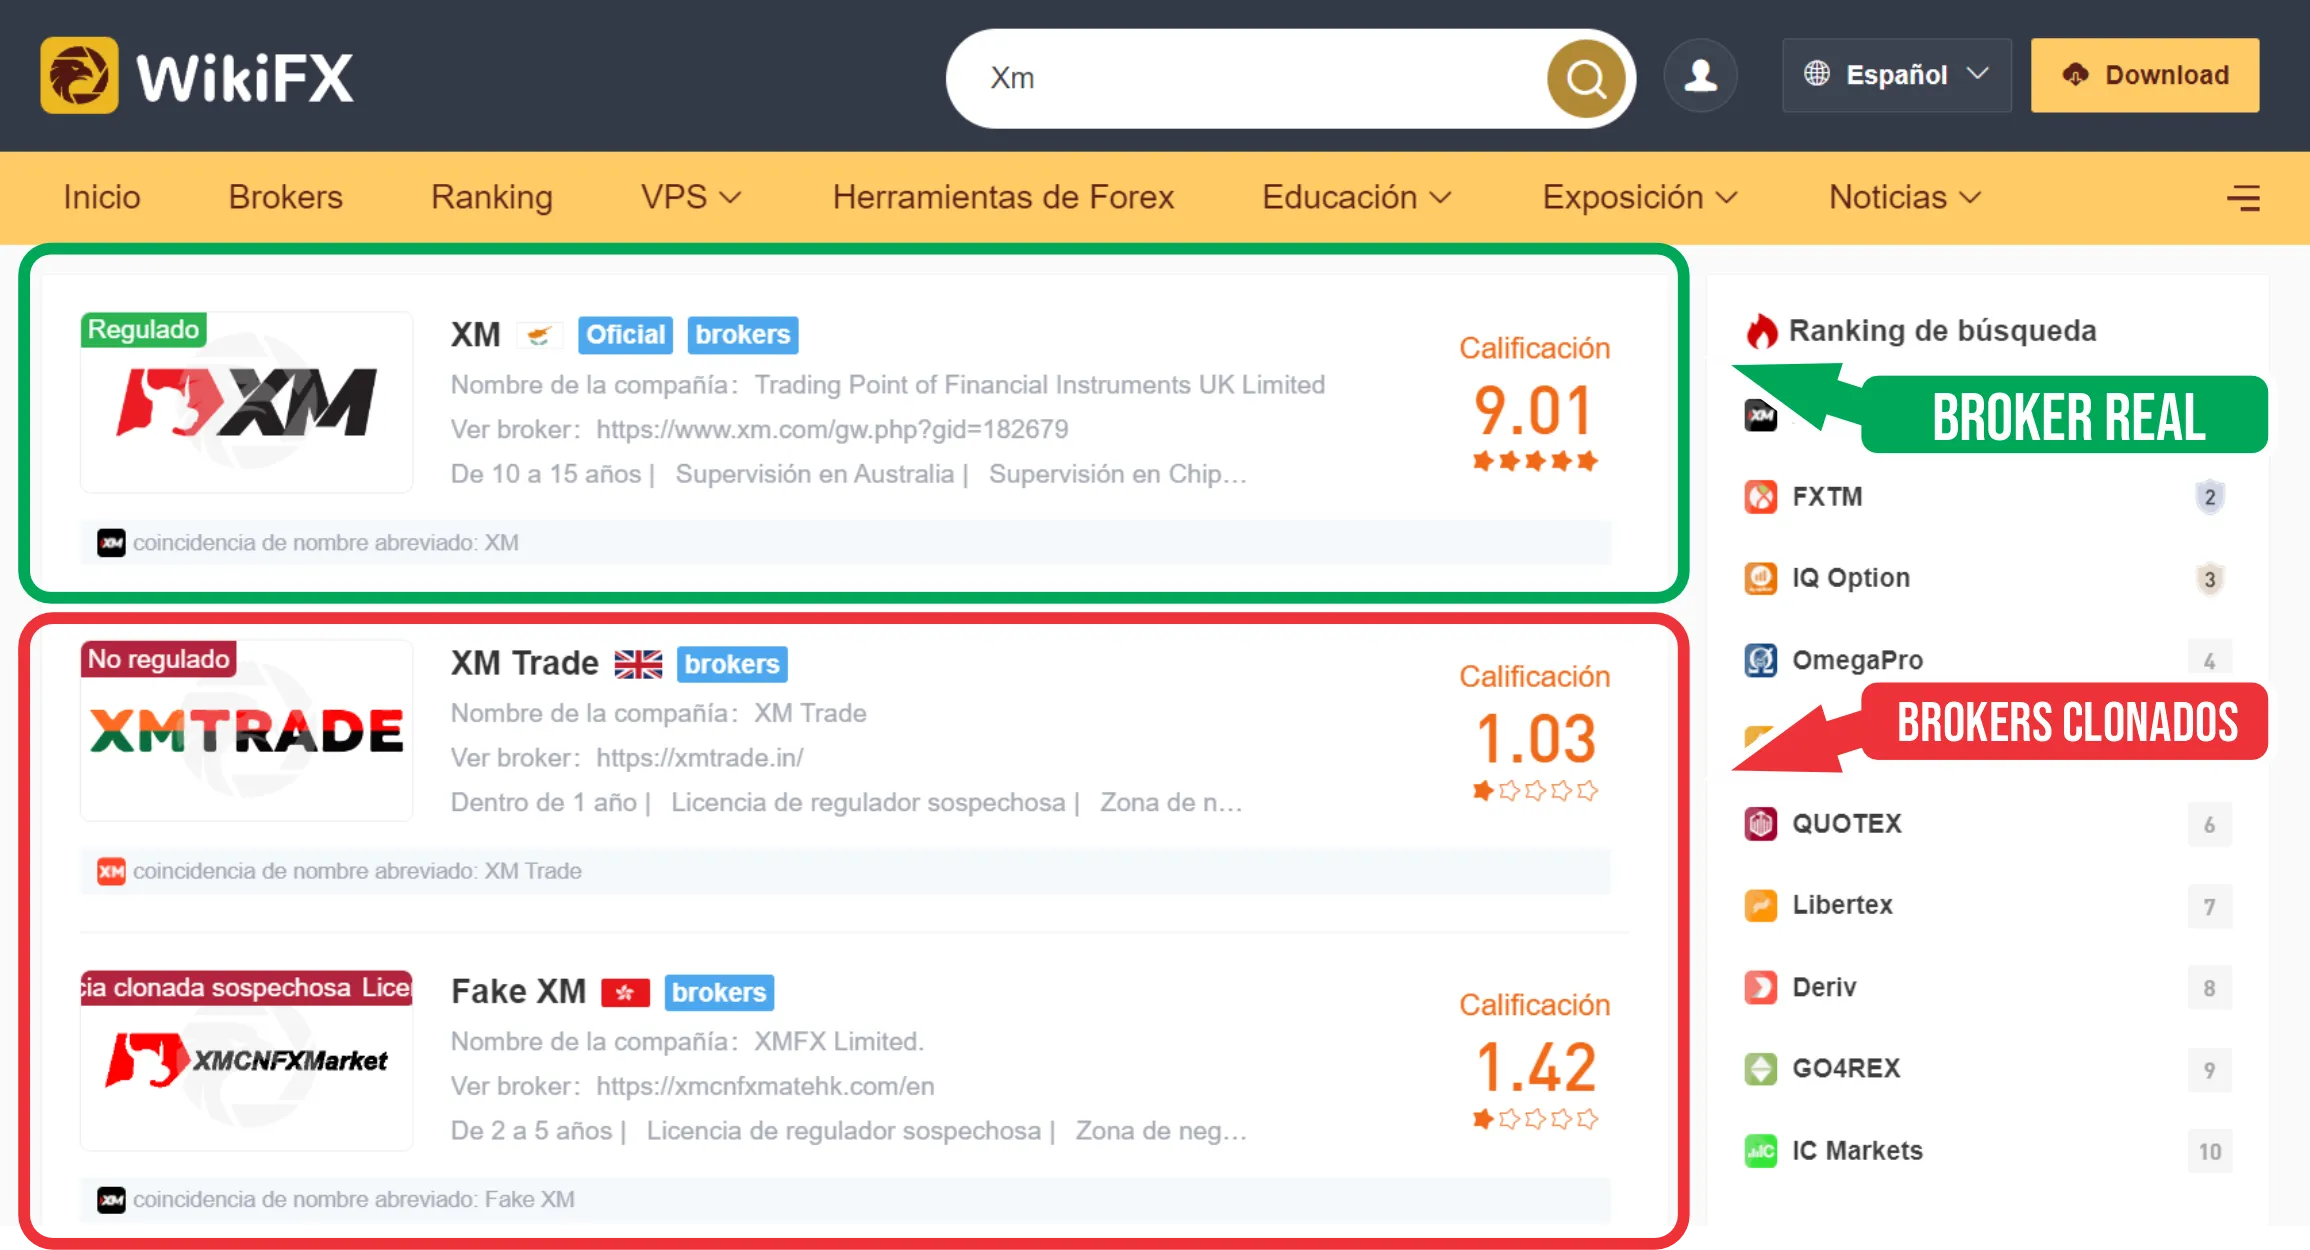
Task: Open the user account profile icon
Action: click(x=1700, y=76)
